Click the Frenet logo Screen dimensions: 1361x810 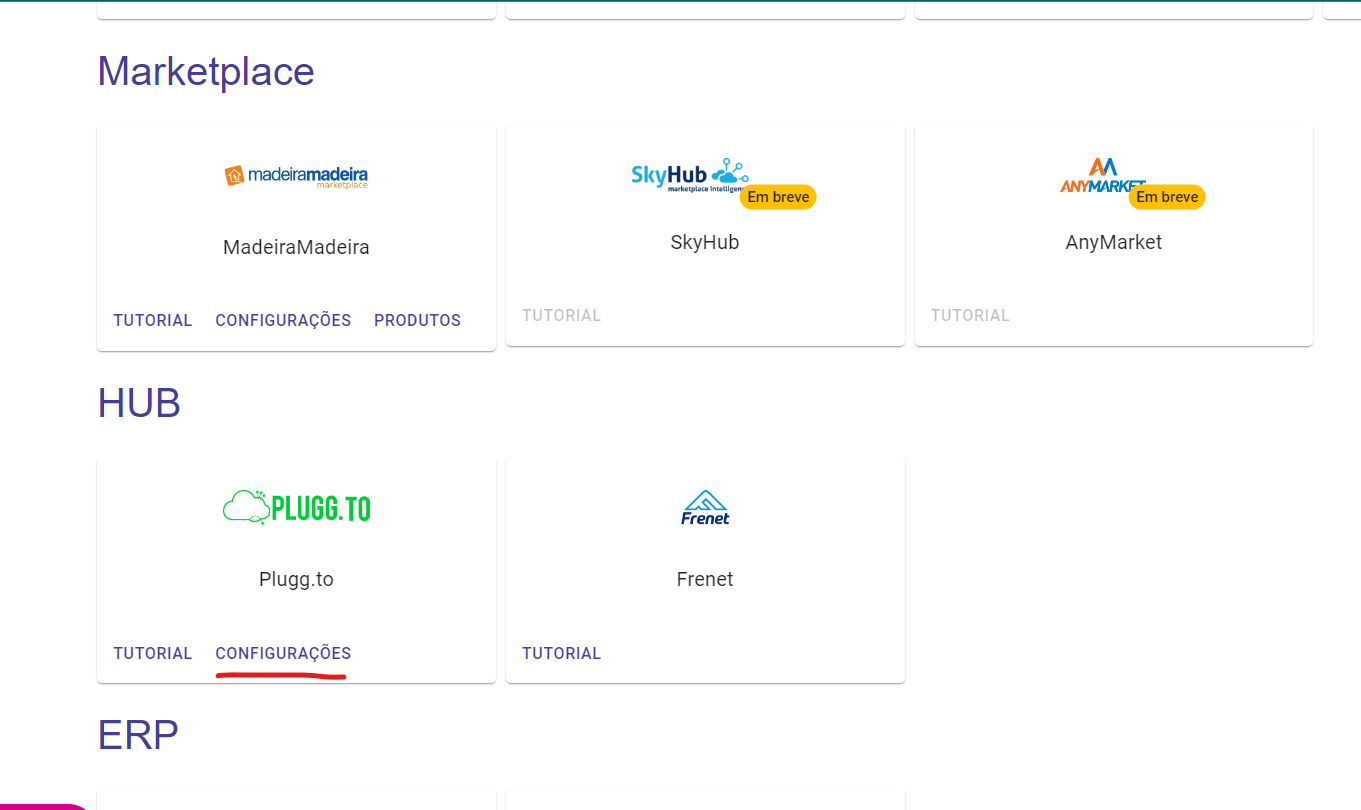coord(705,508)
